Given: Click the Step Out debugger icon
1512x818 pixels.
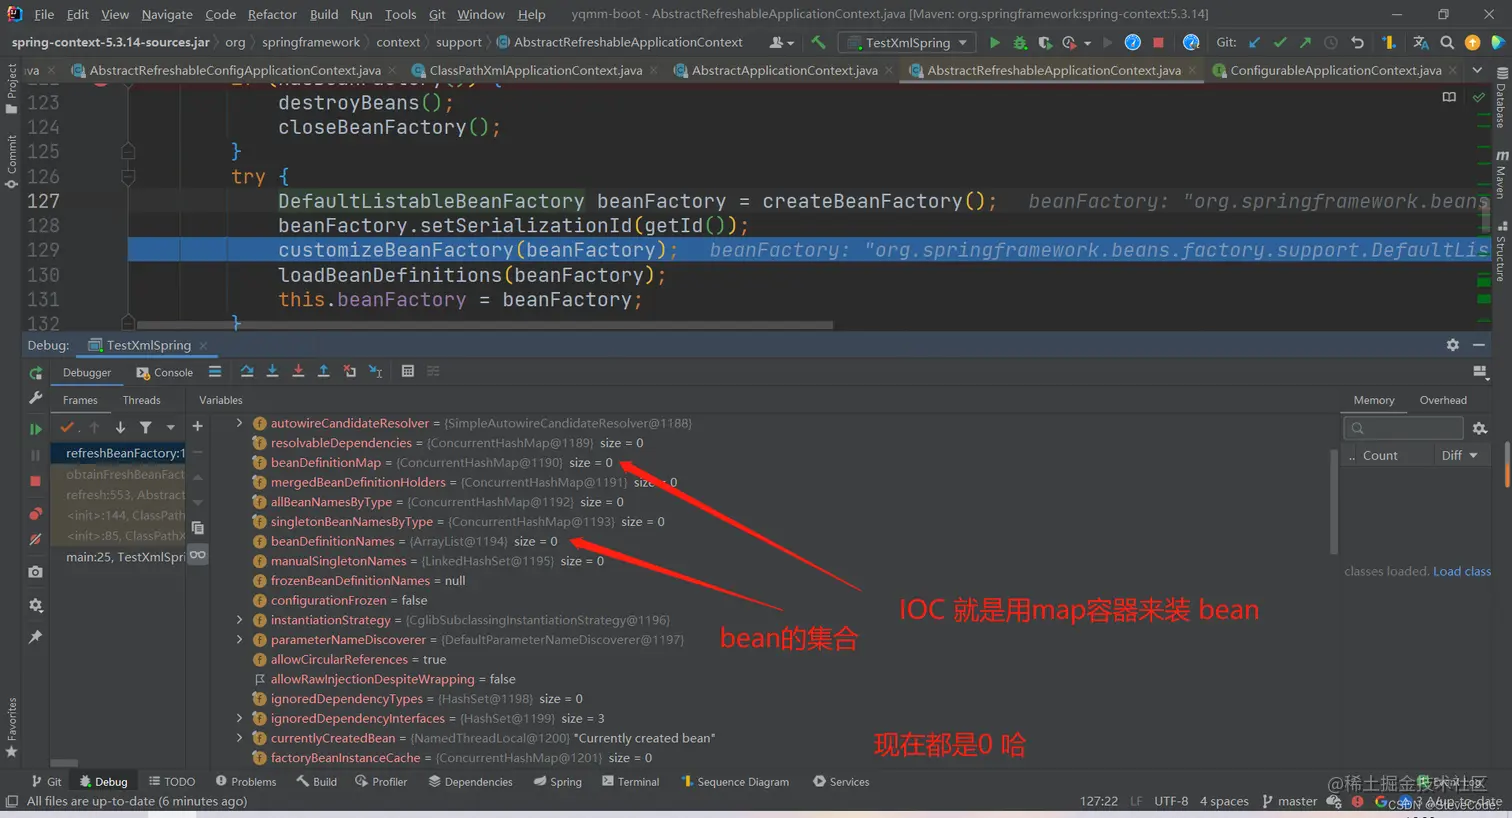Looking at the screenshot, I should tap(323, 371).
